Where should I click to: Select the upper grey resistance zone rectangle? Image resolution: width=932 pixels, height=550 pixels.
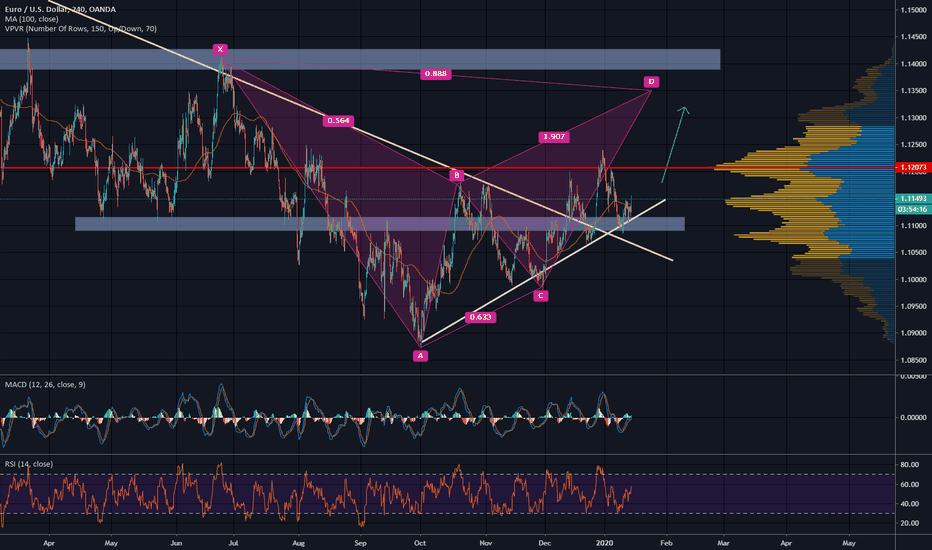tap(360, 59)
